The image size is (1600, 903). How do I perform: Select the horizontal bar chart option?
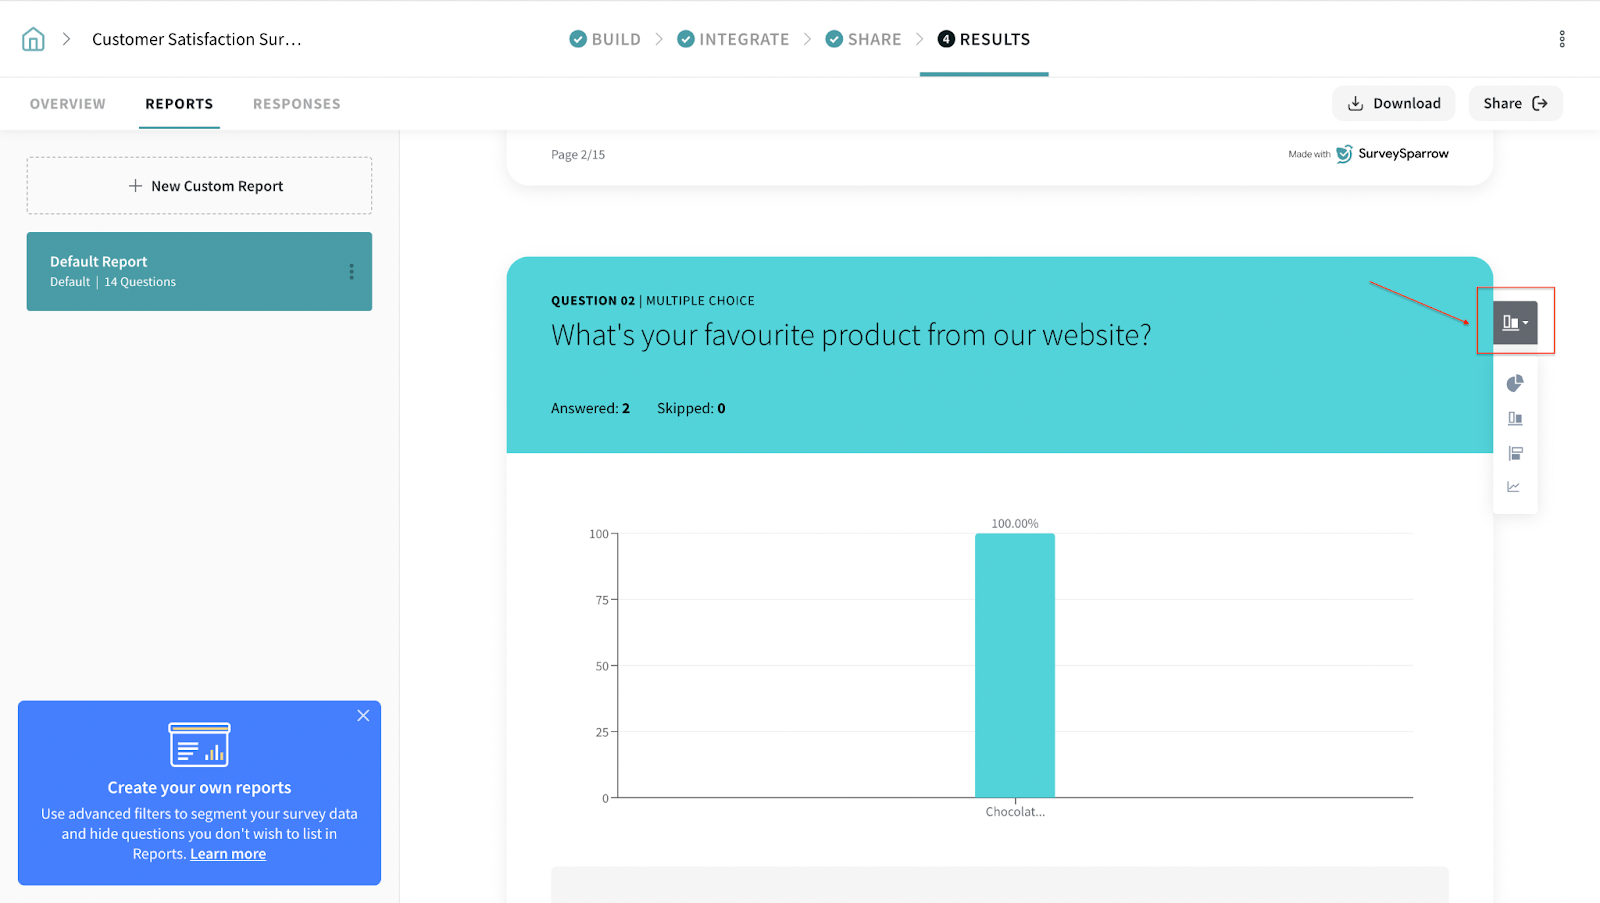tap(1515, 453)
